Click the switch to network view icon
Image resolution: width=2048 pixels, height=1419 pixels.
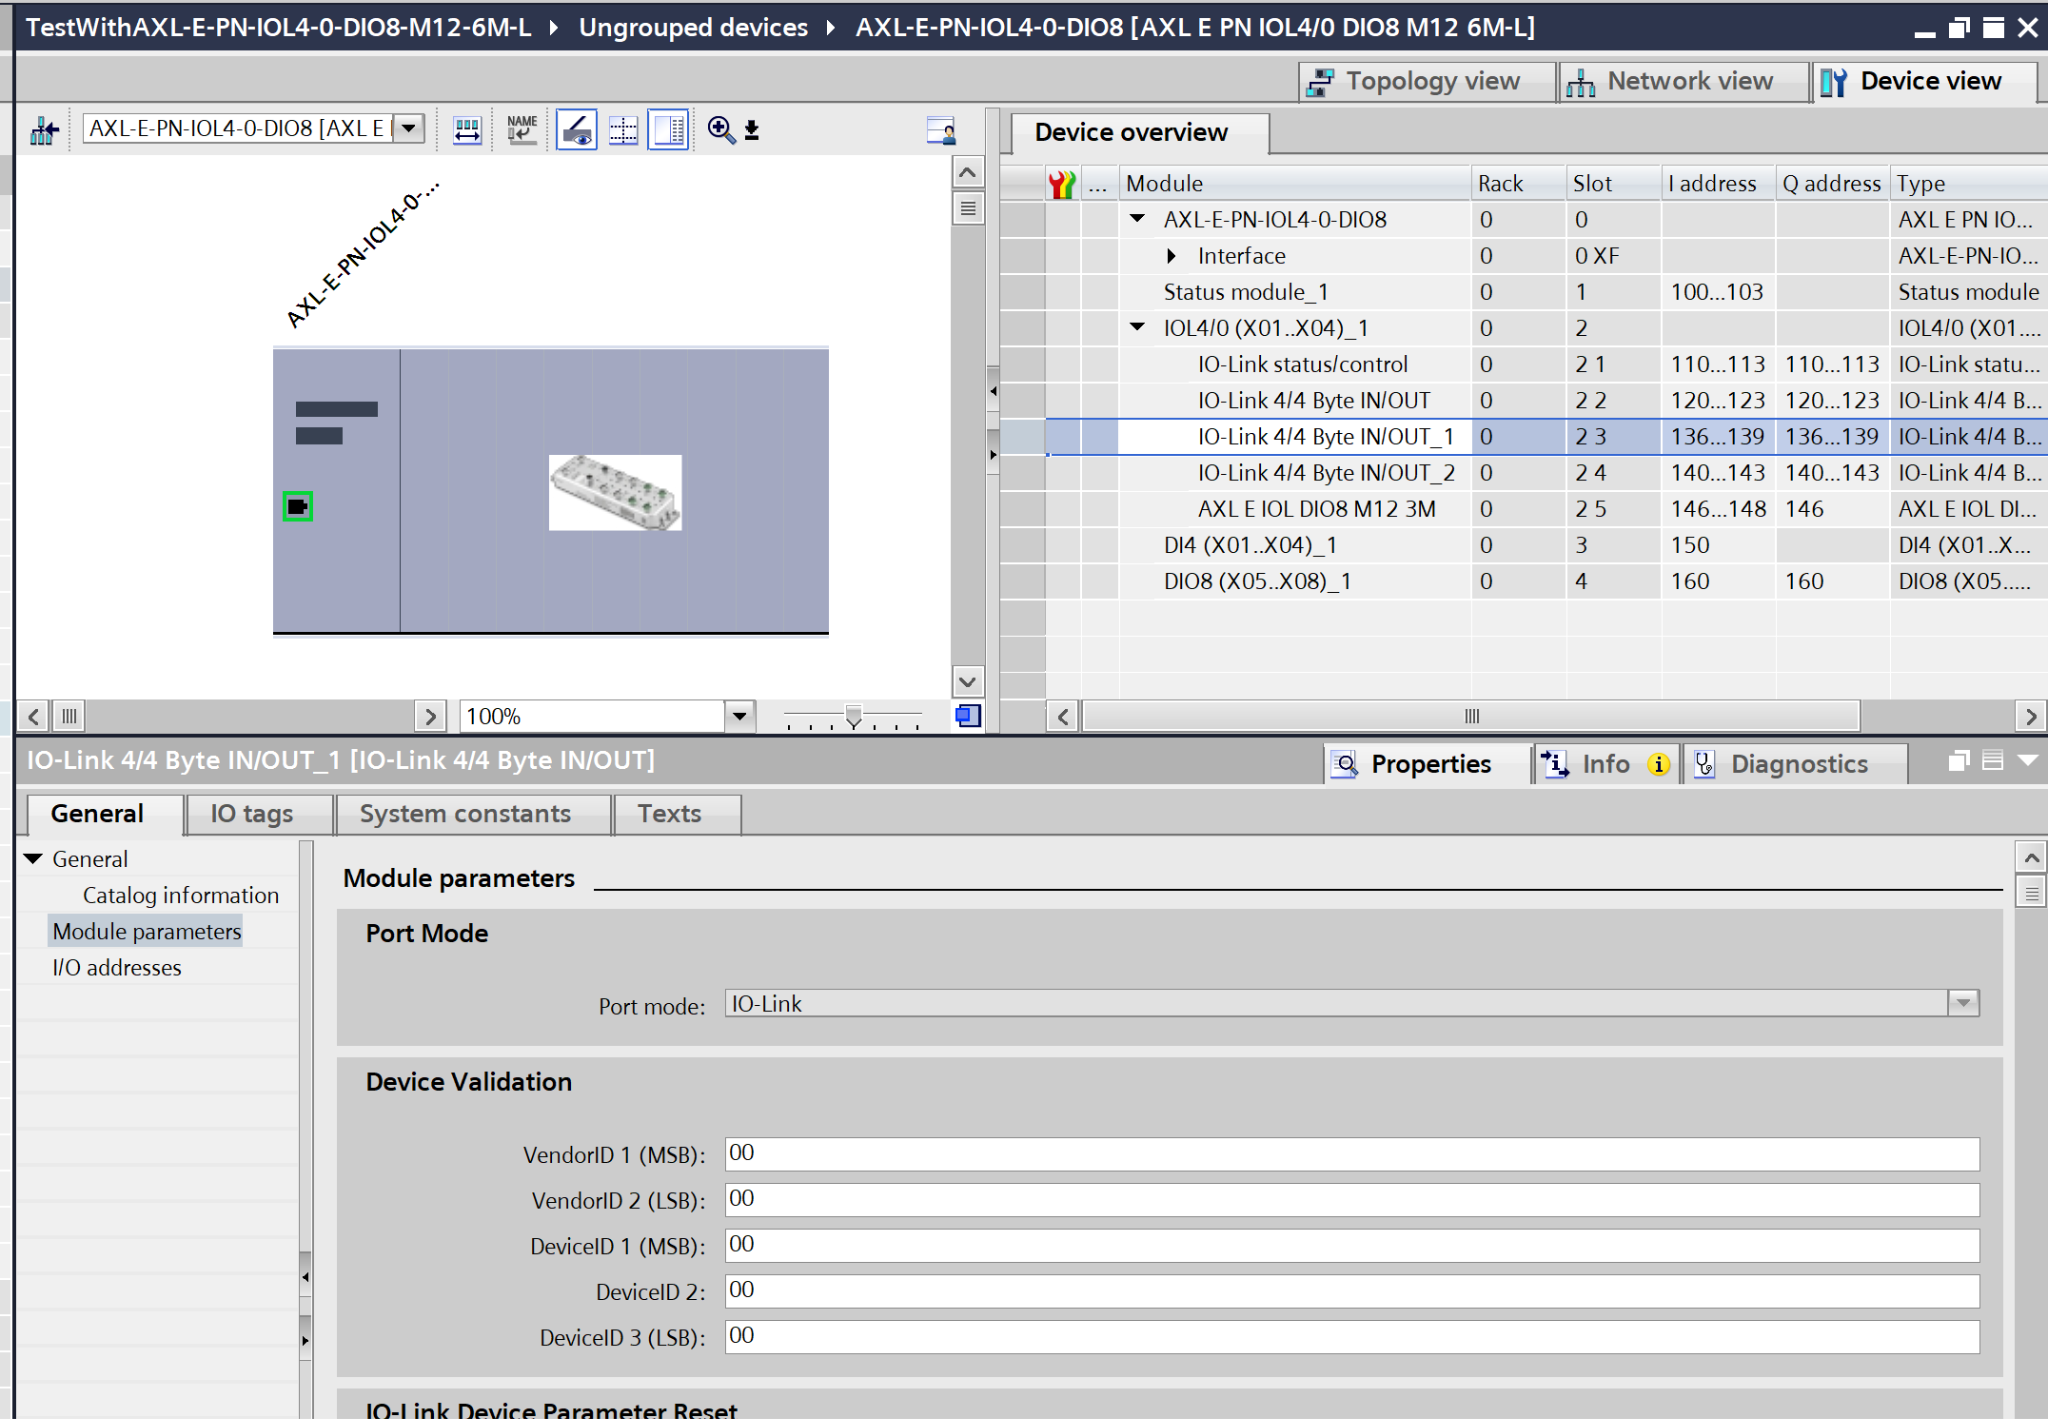coord(43,130)
